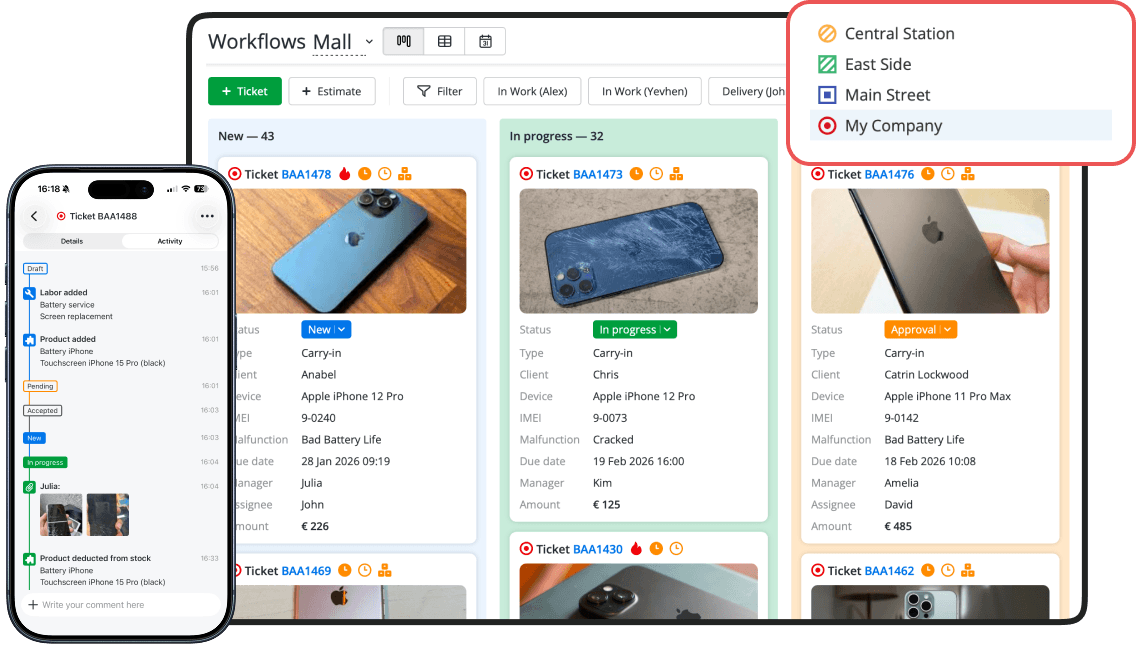Image resolution: width=1136 pixels, height=648 pixels.
Task: Switch to Activity tab on phone
Action: click(170, 241)
